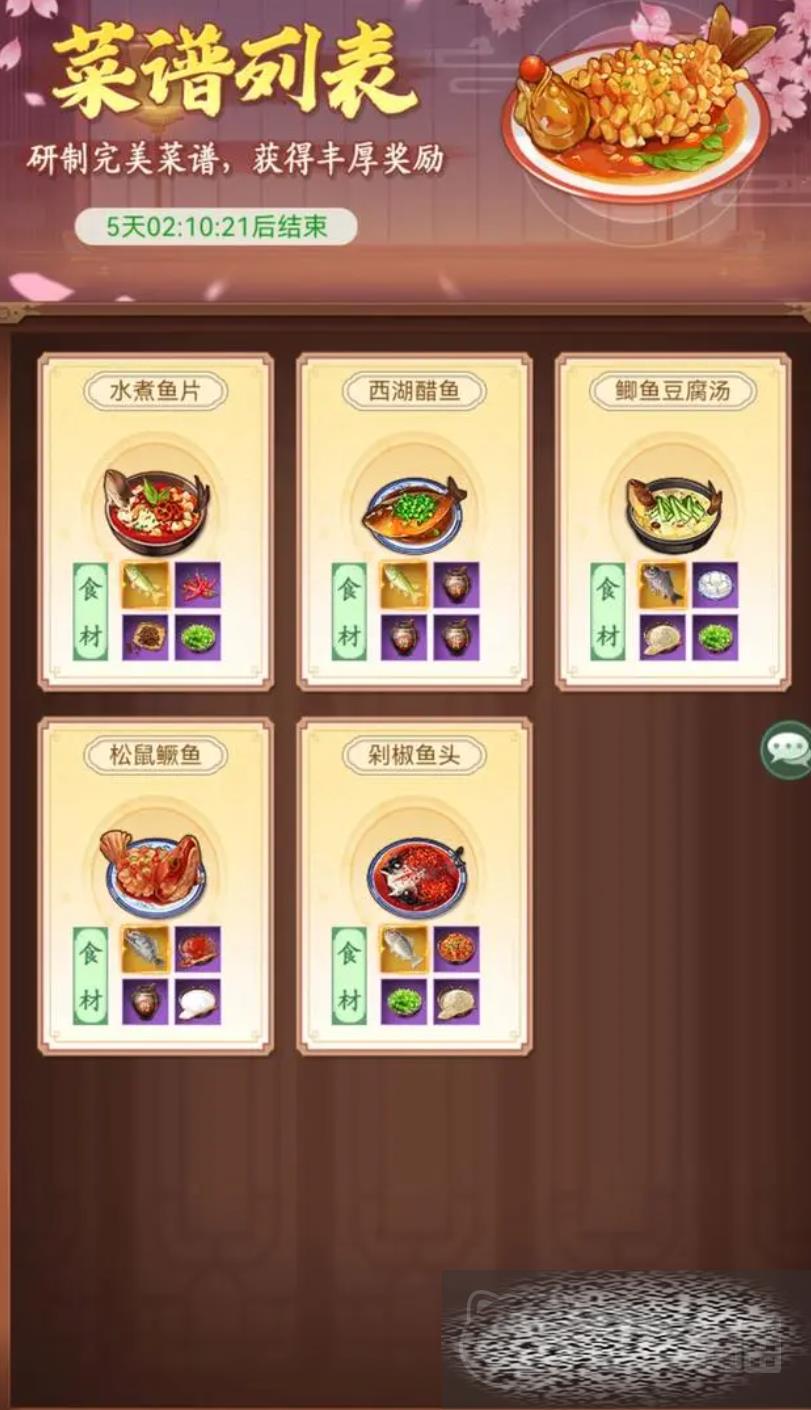This screenshot has height=1410, width=811.
Task: Tap the green onion ingredient in 水煮鱼片
Action: (x=198, y=637)
